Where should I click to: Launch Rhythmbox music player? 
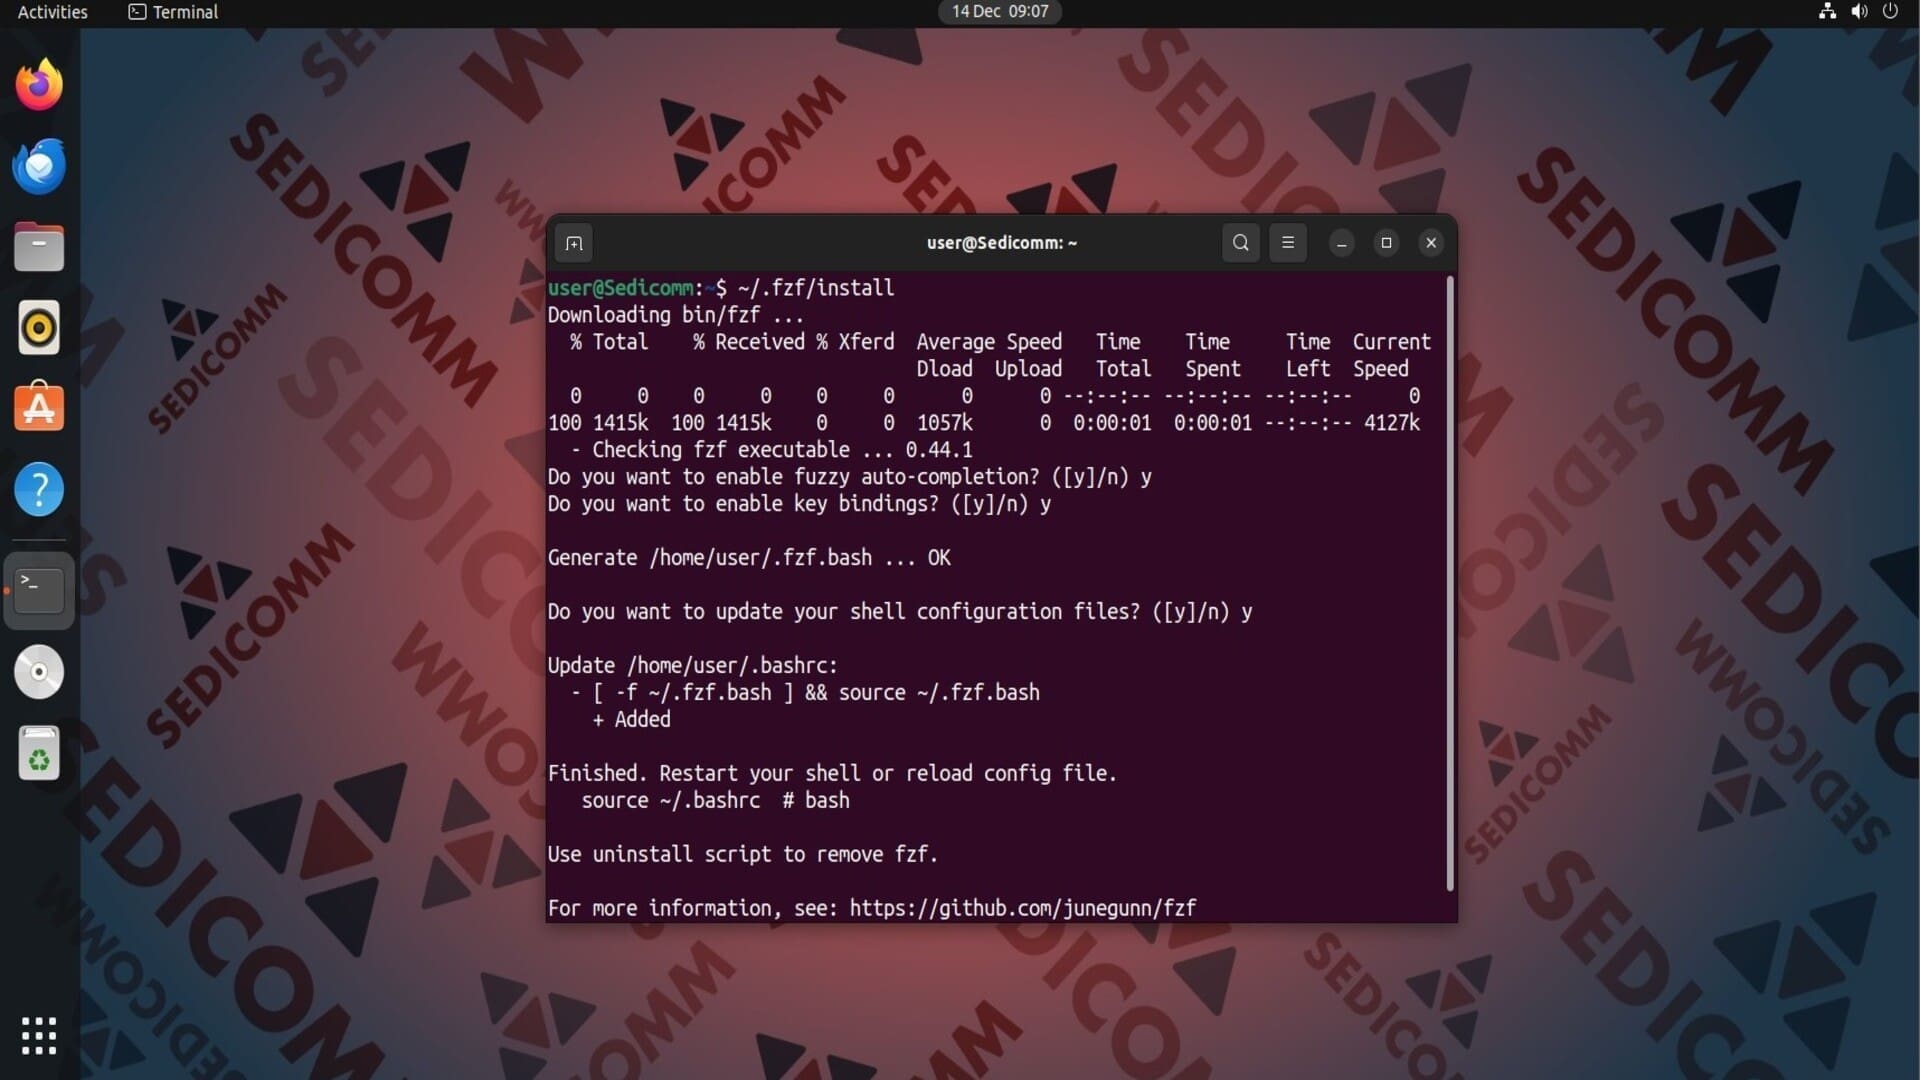coord(39,328)
